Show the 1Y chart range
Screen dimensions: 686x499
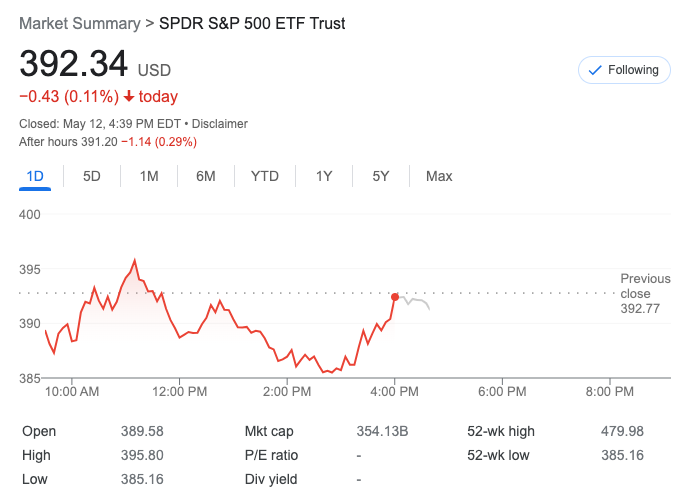(324, 176)
